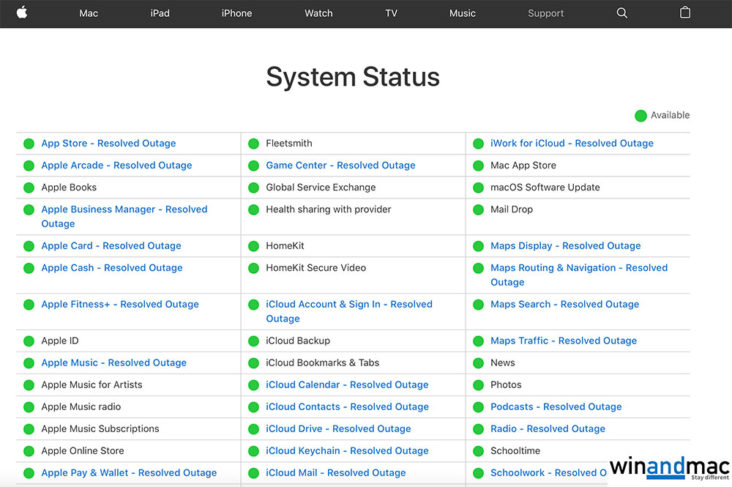Screen dimensions: 732x487
Task: Show Maps Display resolved outage details
Action: [565, 246]
